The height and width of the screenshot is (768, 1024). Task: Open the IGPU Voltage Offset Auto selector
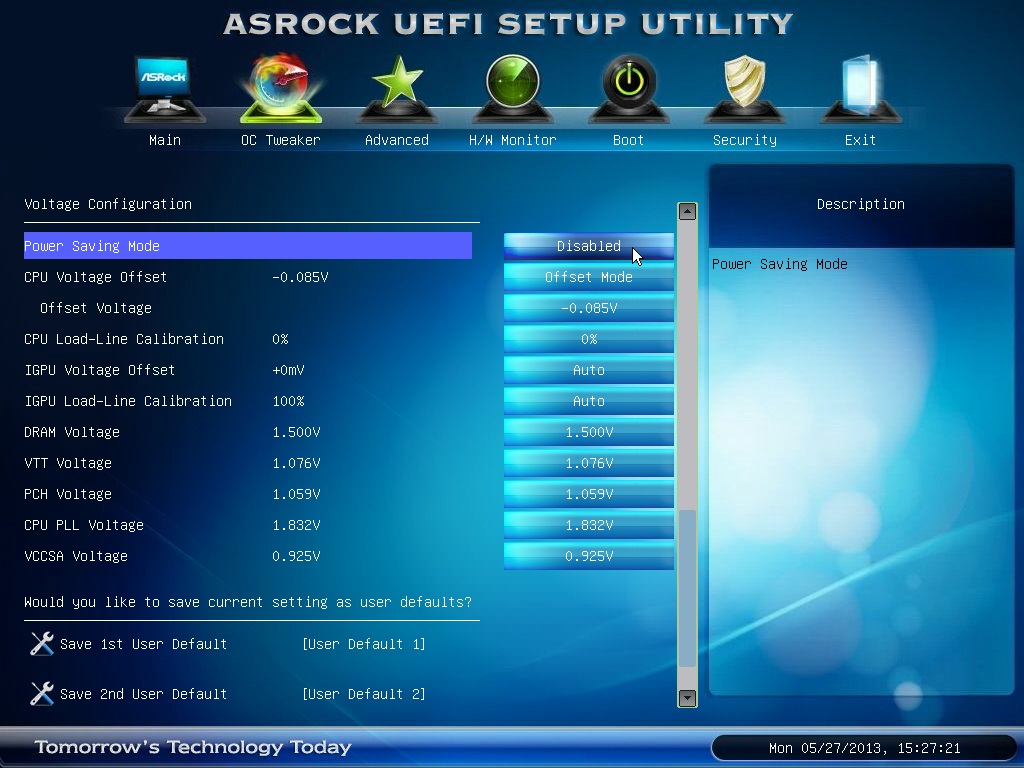click(x=589, y=370)
